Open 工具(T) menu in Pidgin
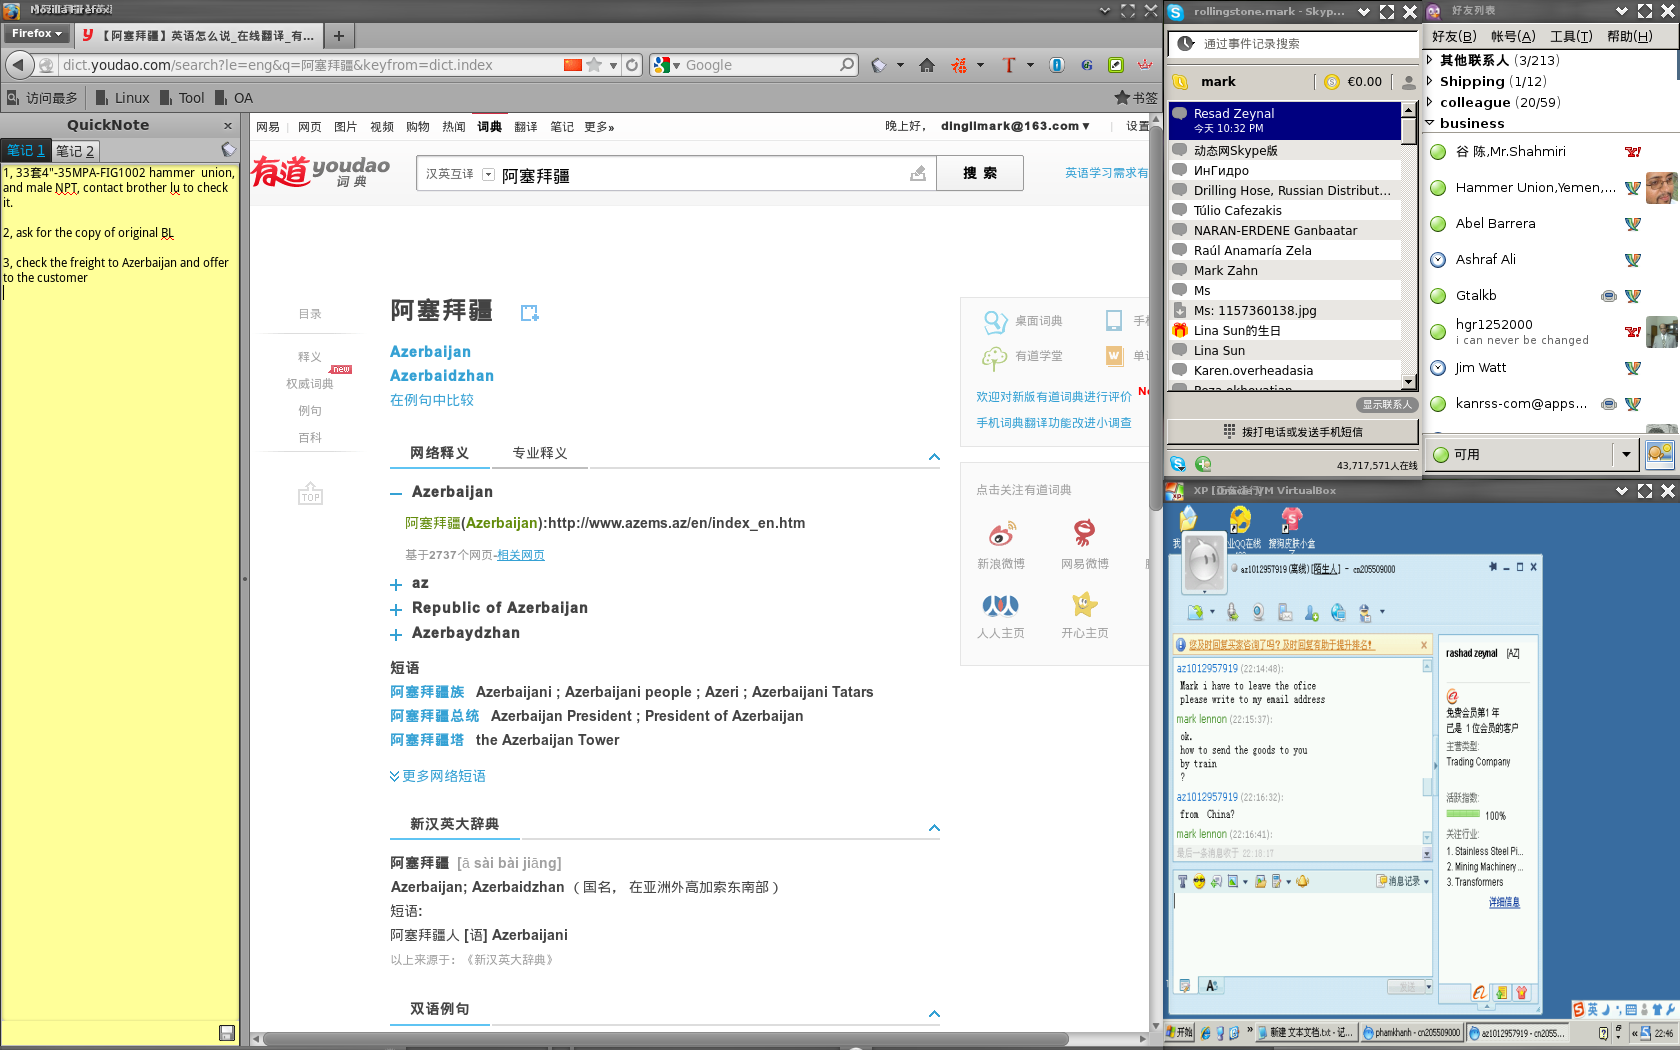The height and width of the screenshot is (1050, 1680). tap(1570, 36)
